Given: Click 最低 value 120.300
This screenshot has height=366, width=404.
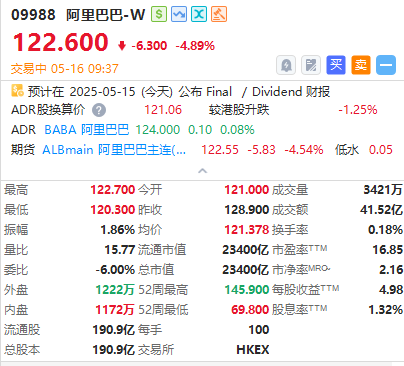Looking at the screenshot, I should coord(113,210).
